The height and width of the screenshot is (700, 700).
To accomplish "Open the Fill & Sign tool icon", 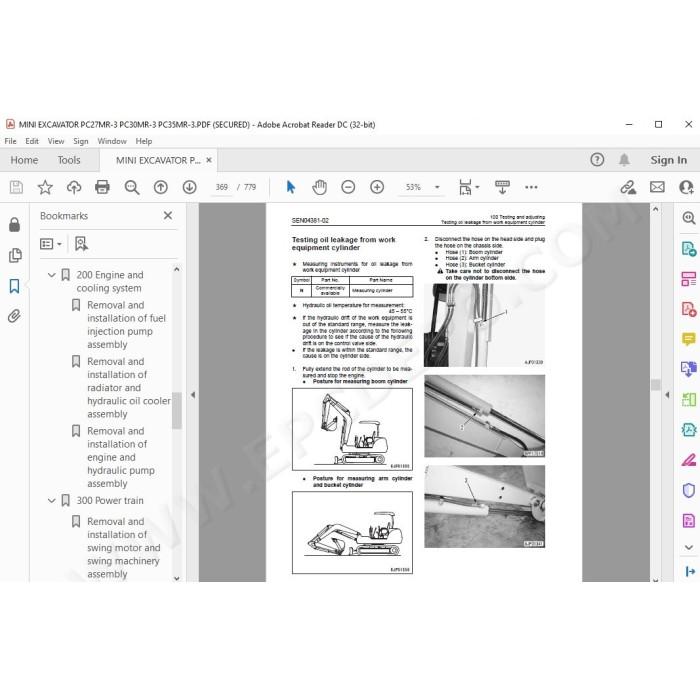I will 688,460.
